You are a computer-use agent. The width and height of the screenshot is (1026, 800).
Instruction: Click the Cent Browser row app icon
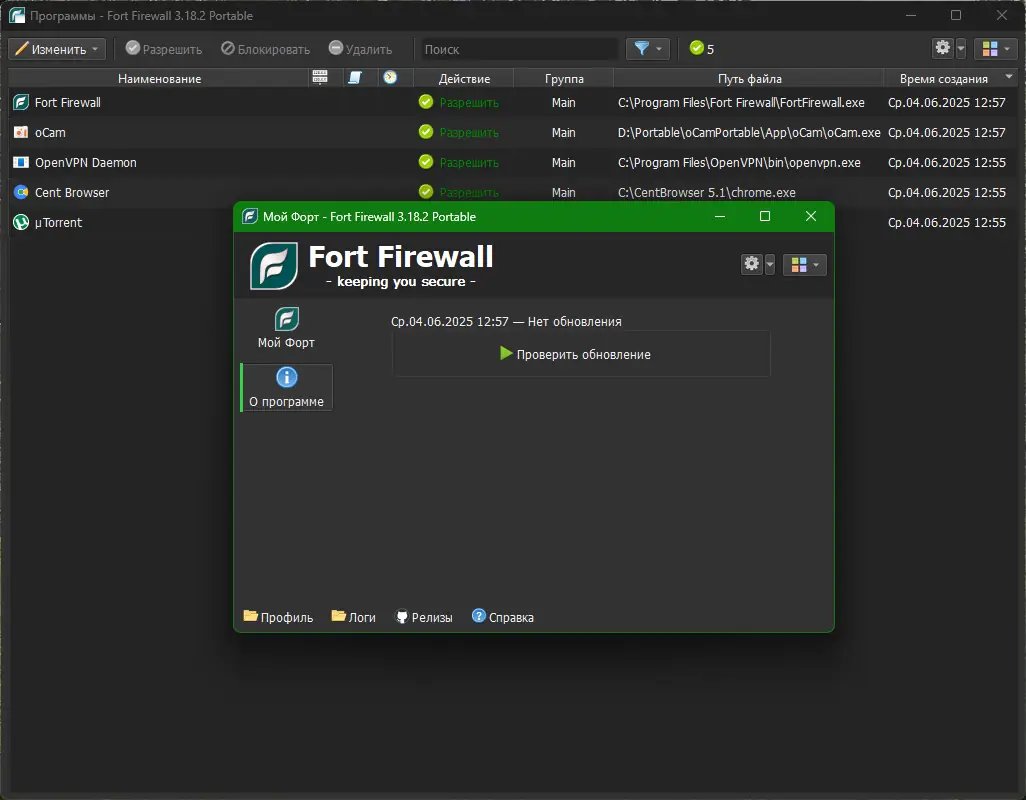click(x=21, y=193)
